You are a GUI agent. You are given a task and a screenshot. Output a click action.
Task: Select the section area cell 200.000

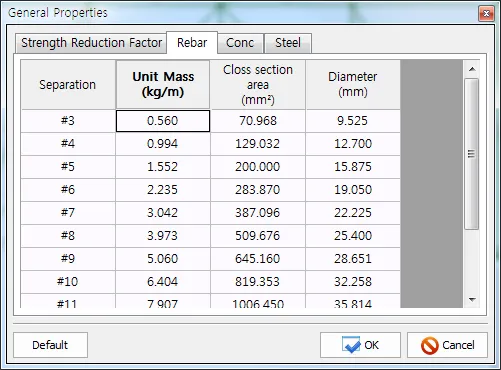[258, 167]
